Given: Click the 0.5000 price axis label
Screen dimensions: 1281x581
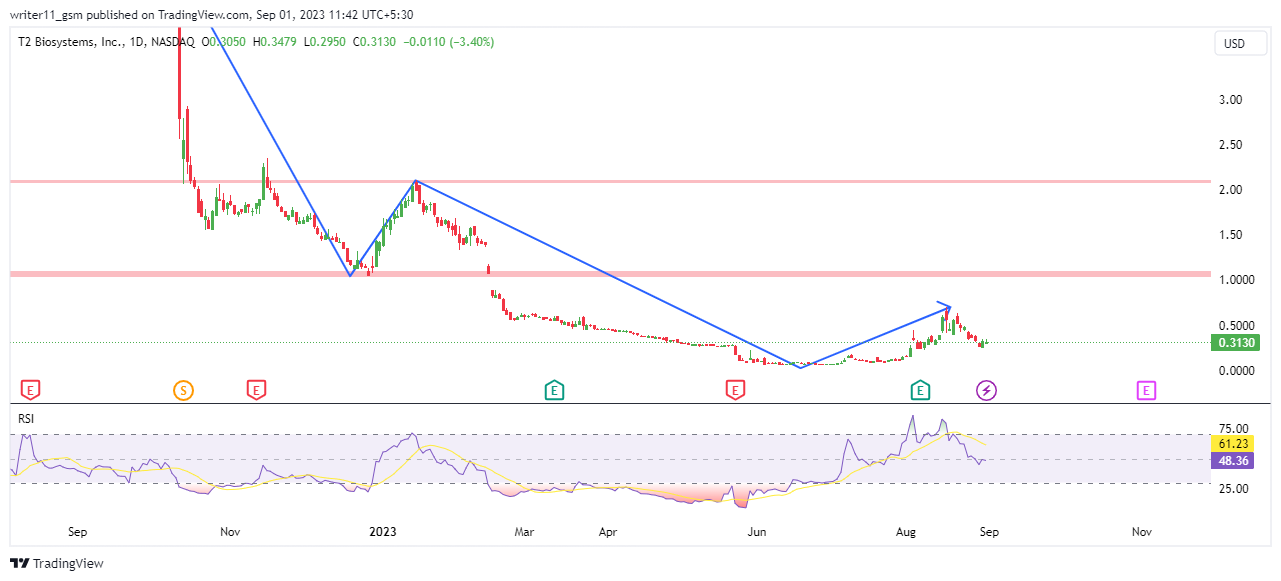Looking at the screenshot, I should click(1236, 326).
